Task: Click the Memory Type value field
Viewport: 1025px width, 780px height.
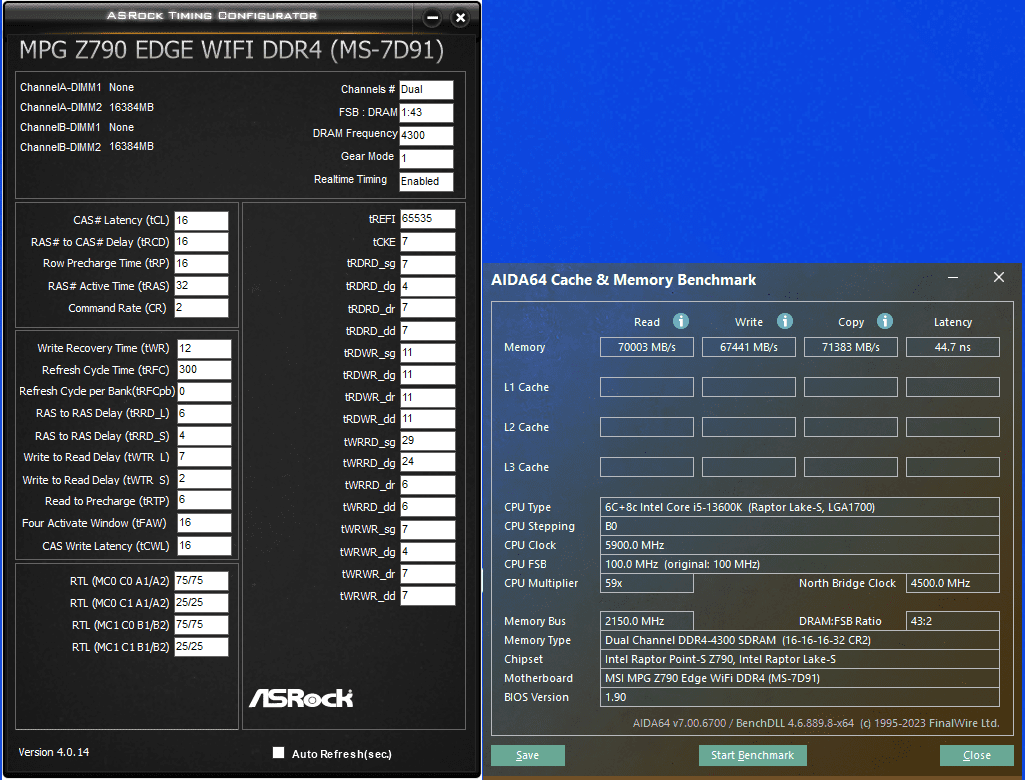Action: (x=799, y=640)
